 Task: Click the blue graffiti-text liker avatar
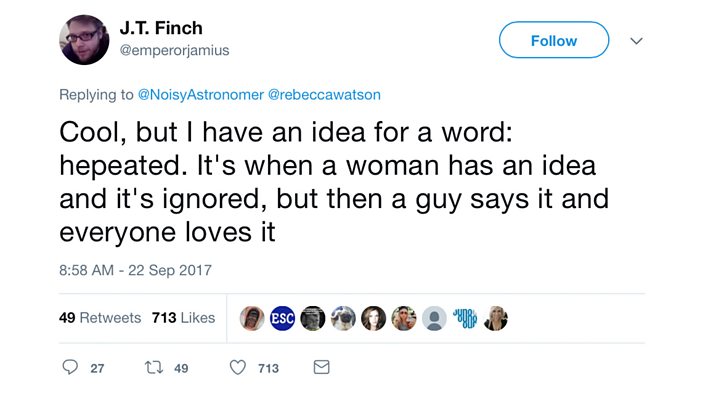(465, 318)
